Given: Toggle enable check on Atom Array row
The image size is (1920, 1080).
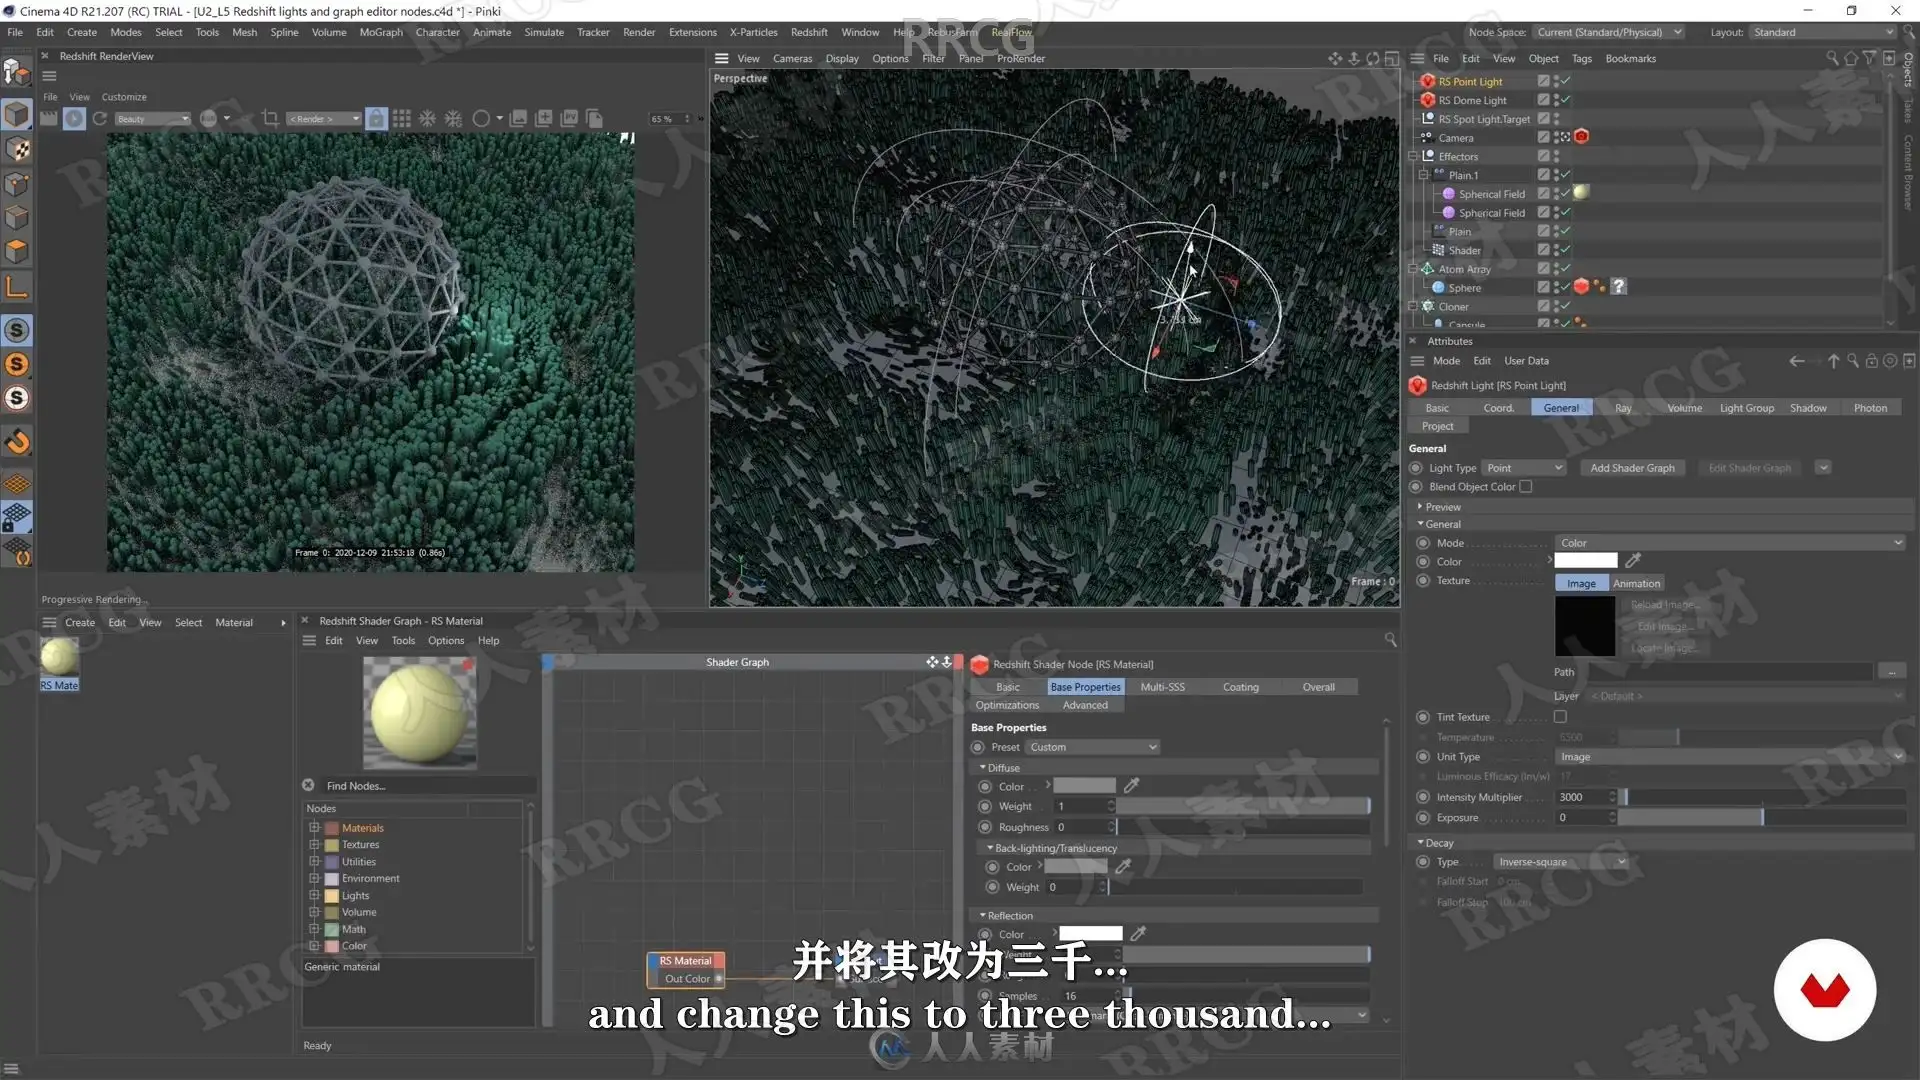Looking at the screenshot, I should click(x=1565, y=269).
